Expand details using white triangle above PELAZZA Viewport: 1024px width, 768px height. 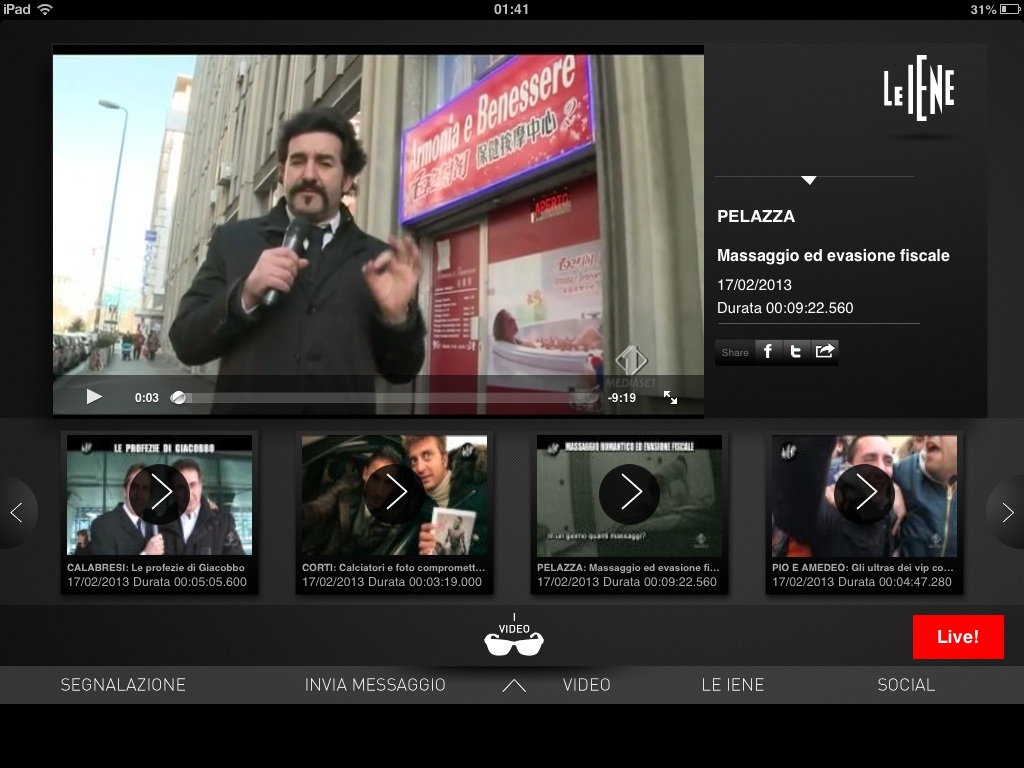point(809,180)
